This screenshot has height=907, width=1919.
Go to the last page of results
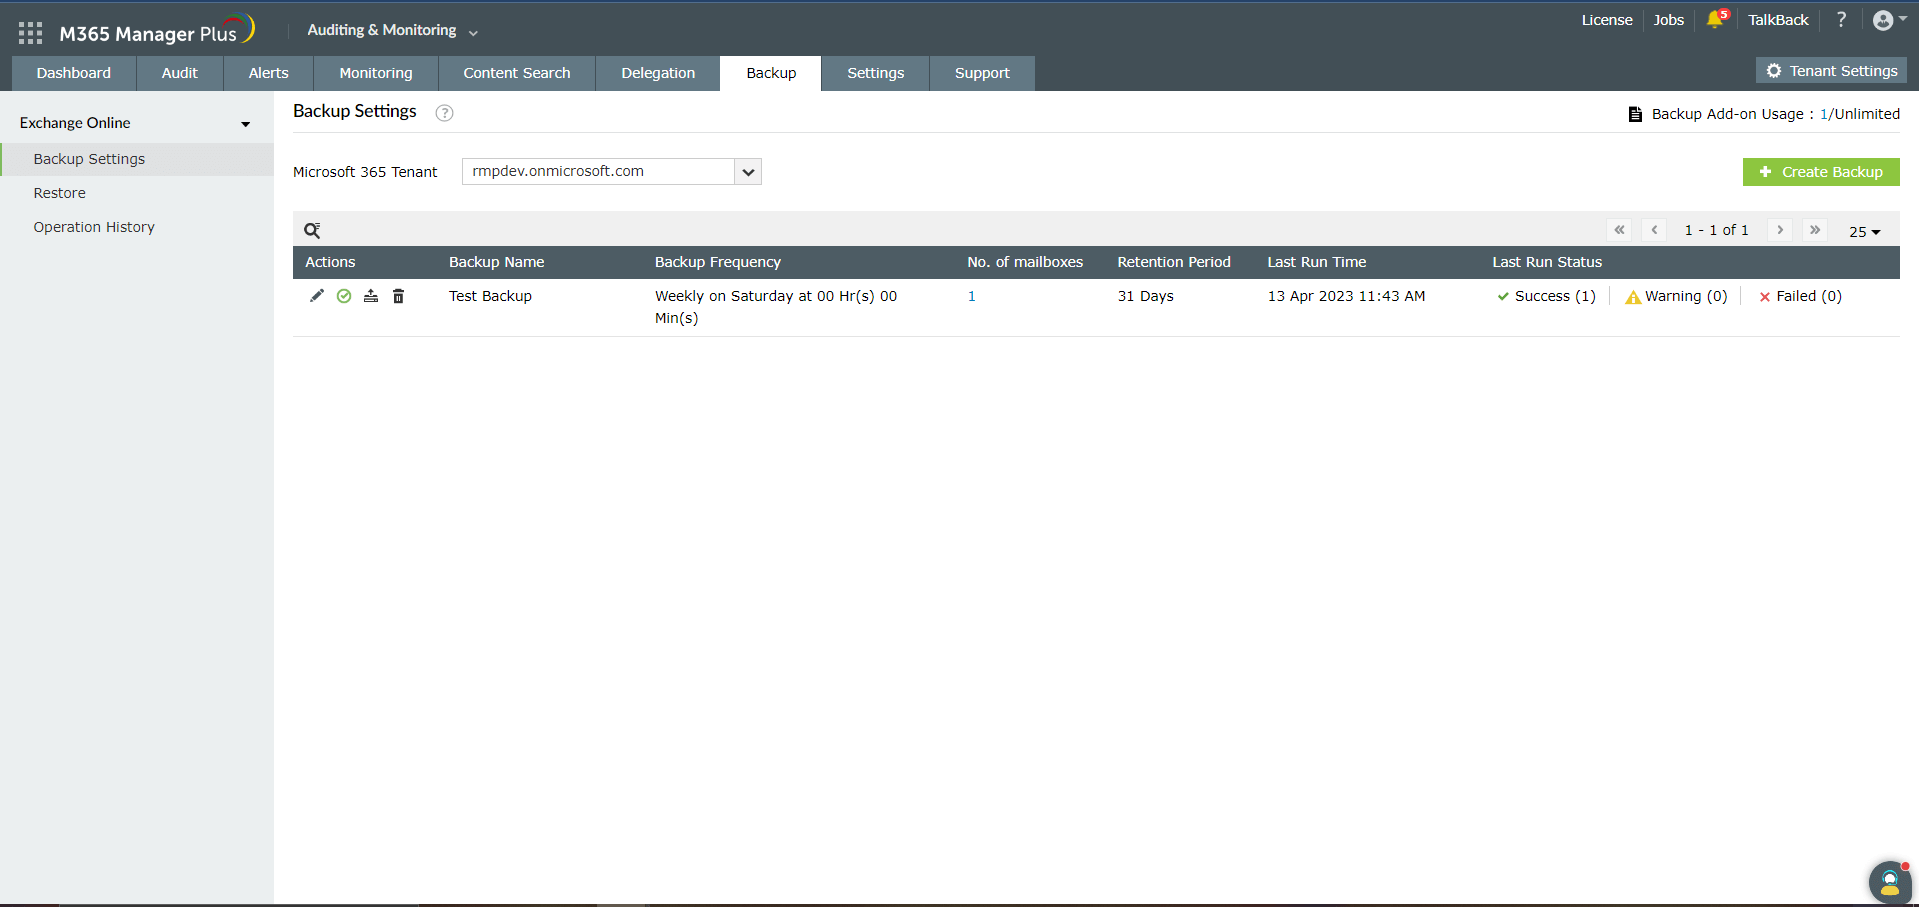tap(1815, 230)
